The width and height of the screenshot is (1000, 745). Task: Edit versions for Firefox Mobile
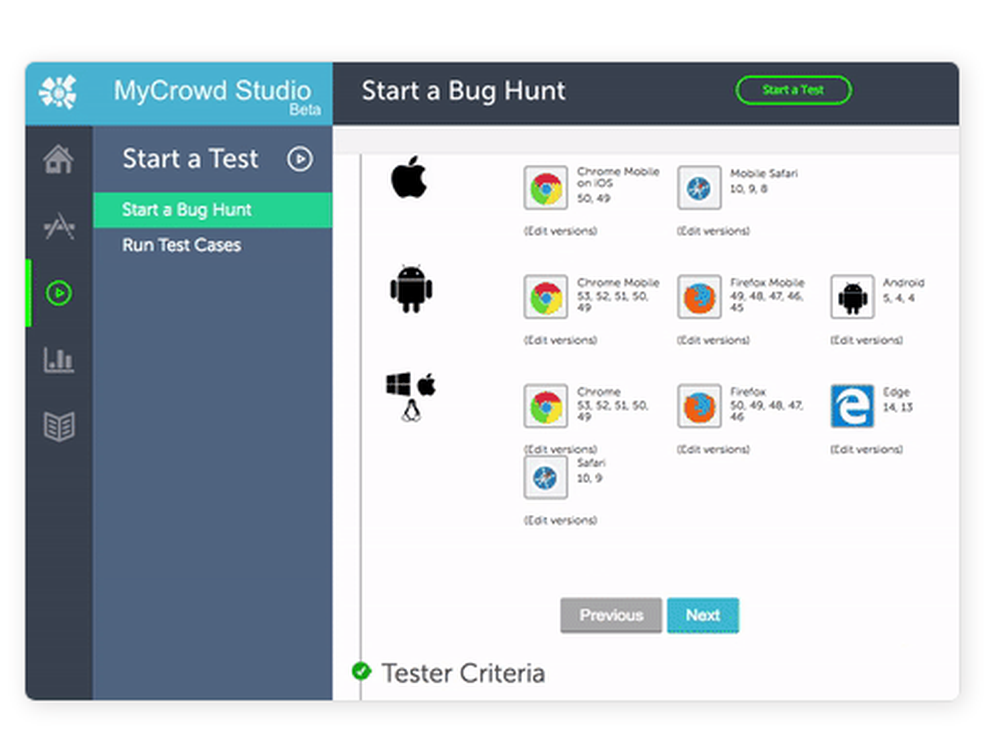click(x=713, y=340)
